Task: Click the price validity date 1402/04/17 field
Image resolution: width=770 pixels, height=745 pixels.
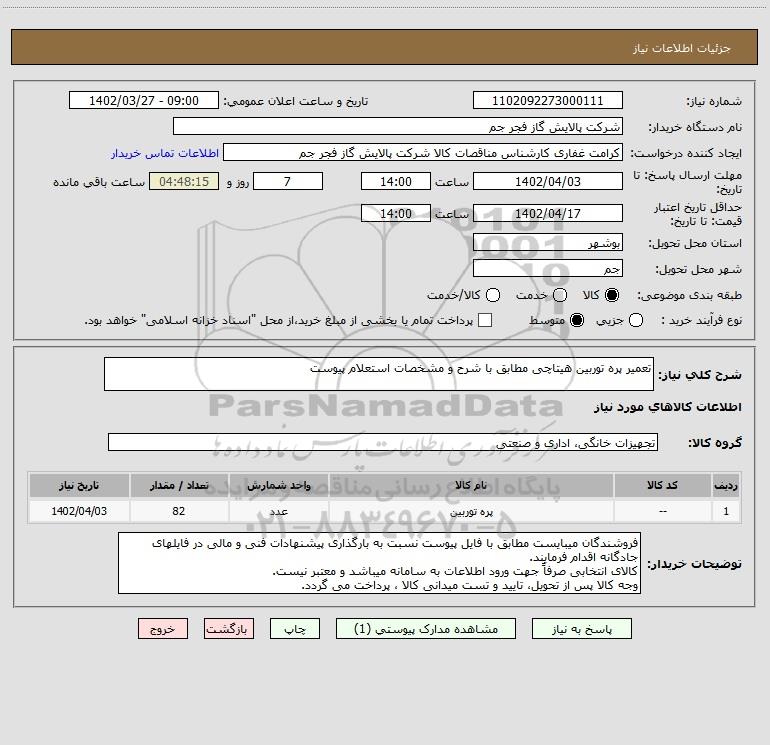Action: point(548,213)
